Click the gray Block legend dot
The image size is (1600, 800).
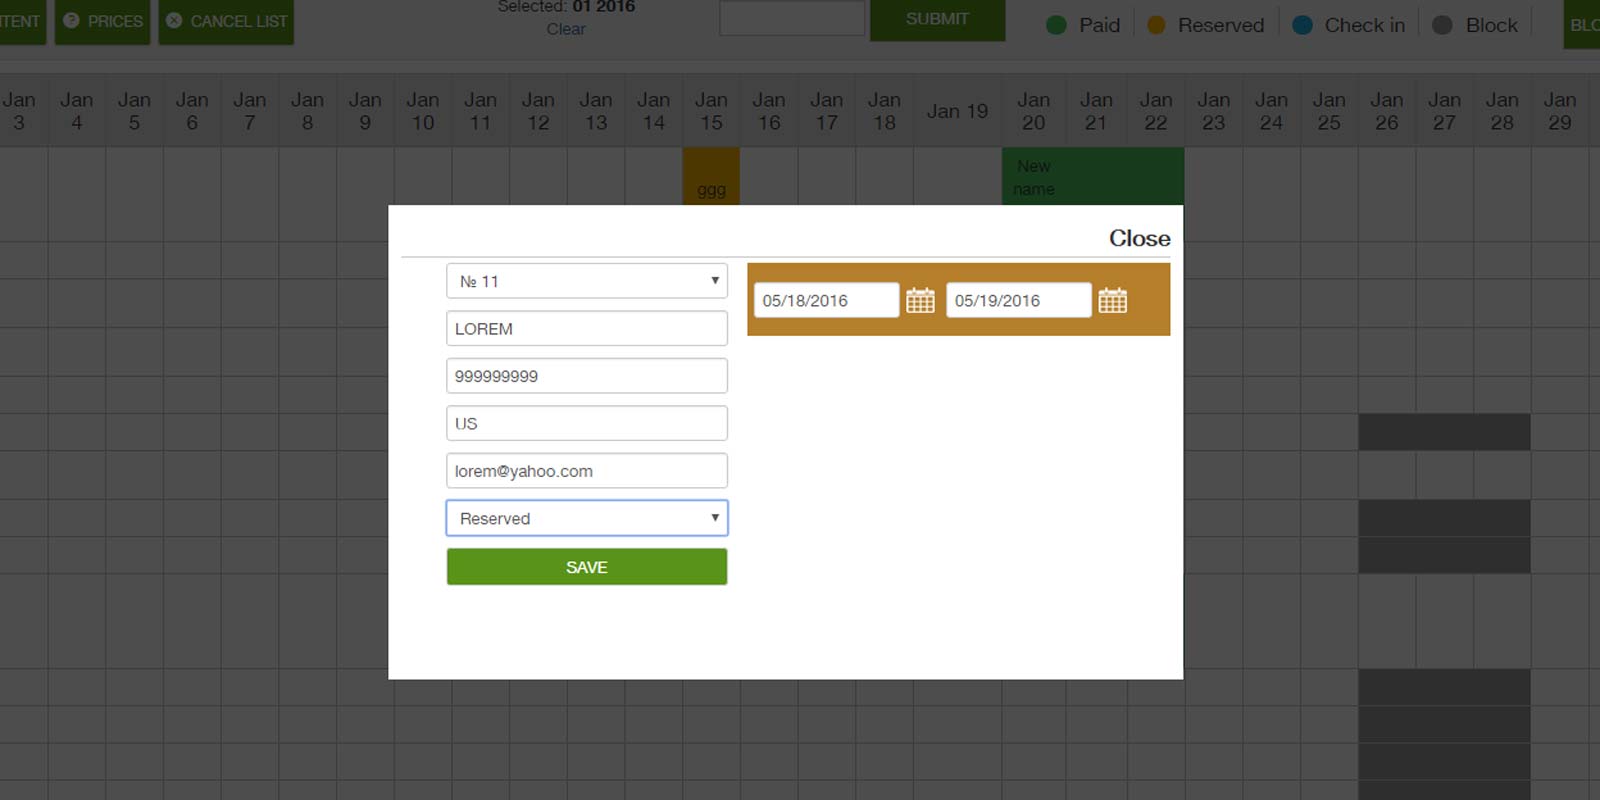tap(1442, 25)
